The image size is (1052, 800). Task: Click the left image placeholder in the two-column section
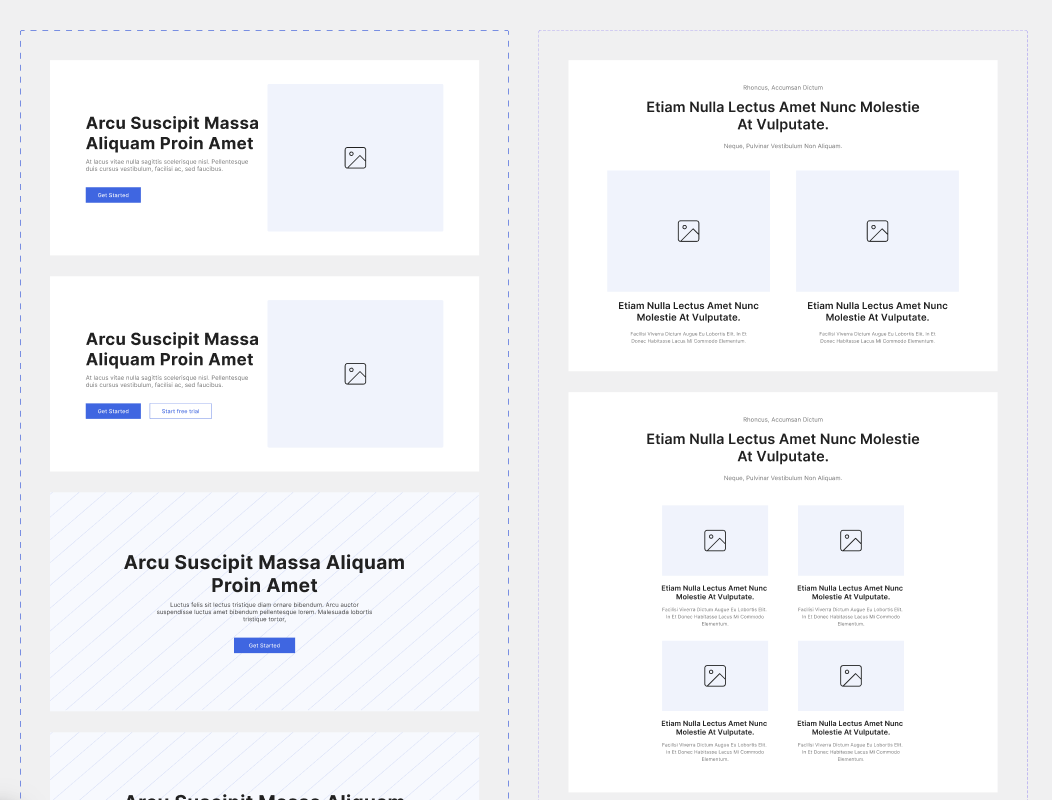pyautogui.click(x=688, y=230)
